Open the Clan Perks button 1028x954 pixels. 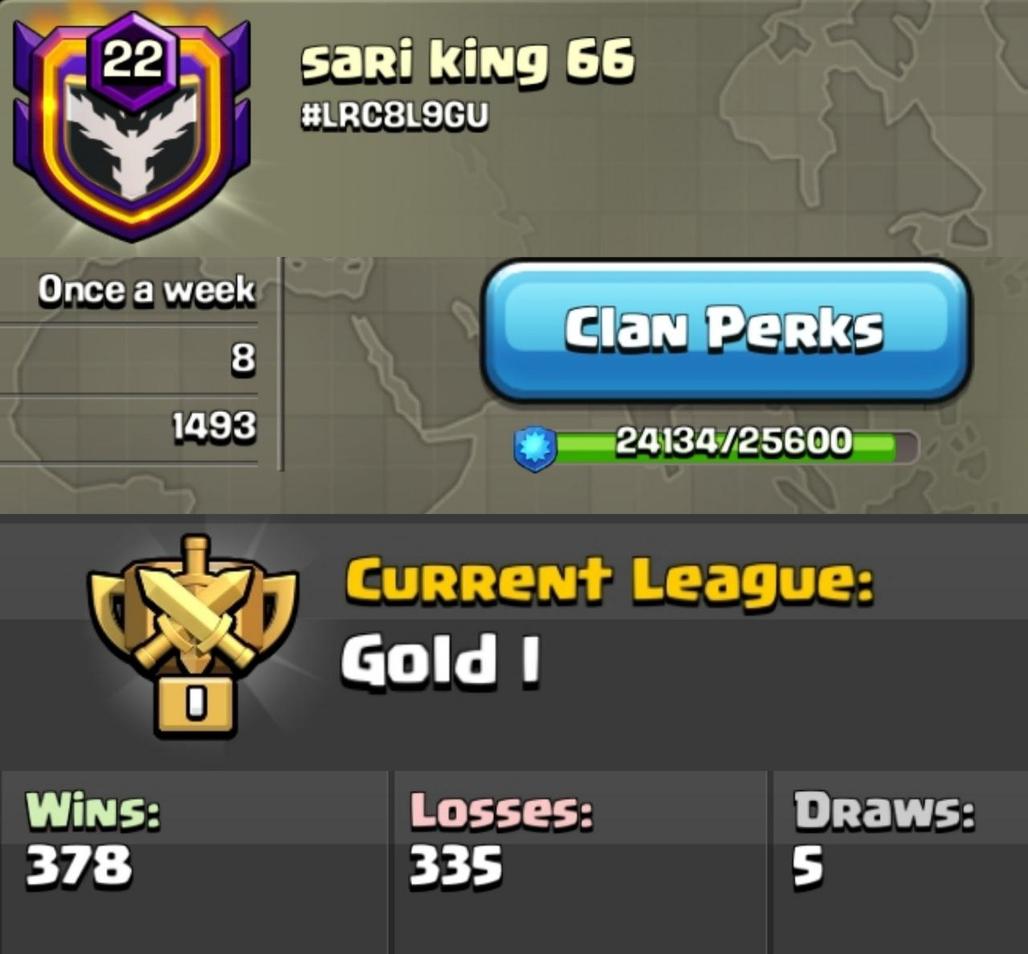(x=724, y=330)
